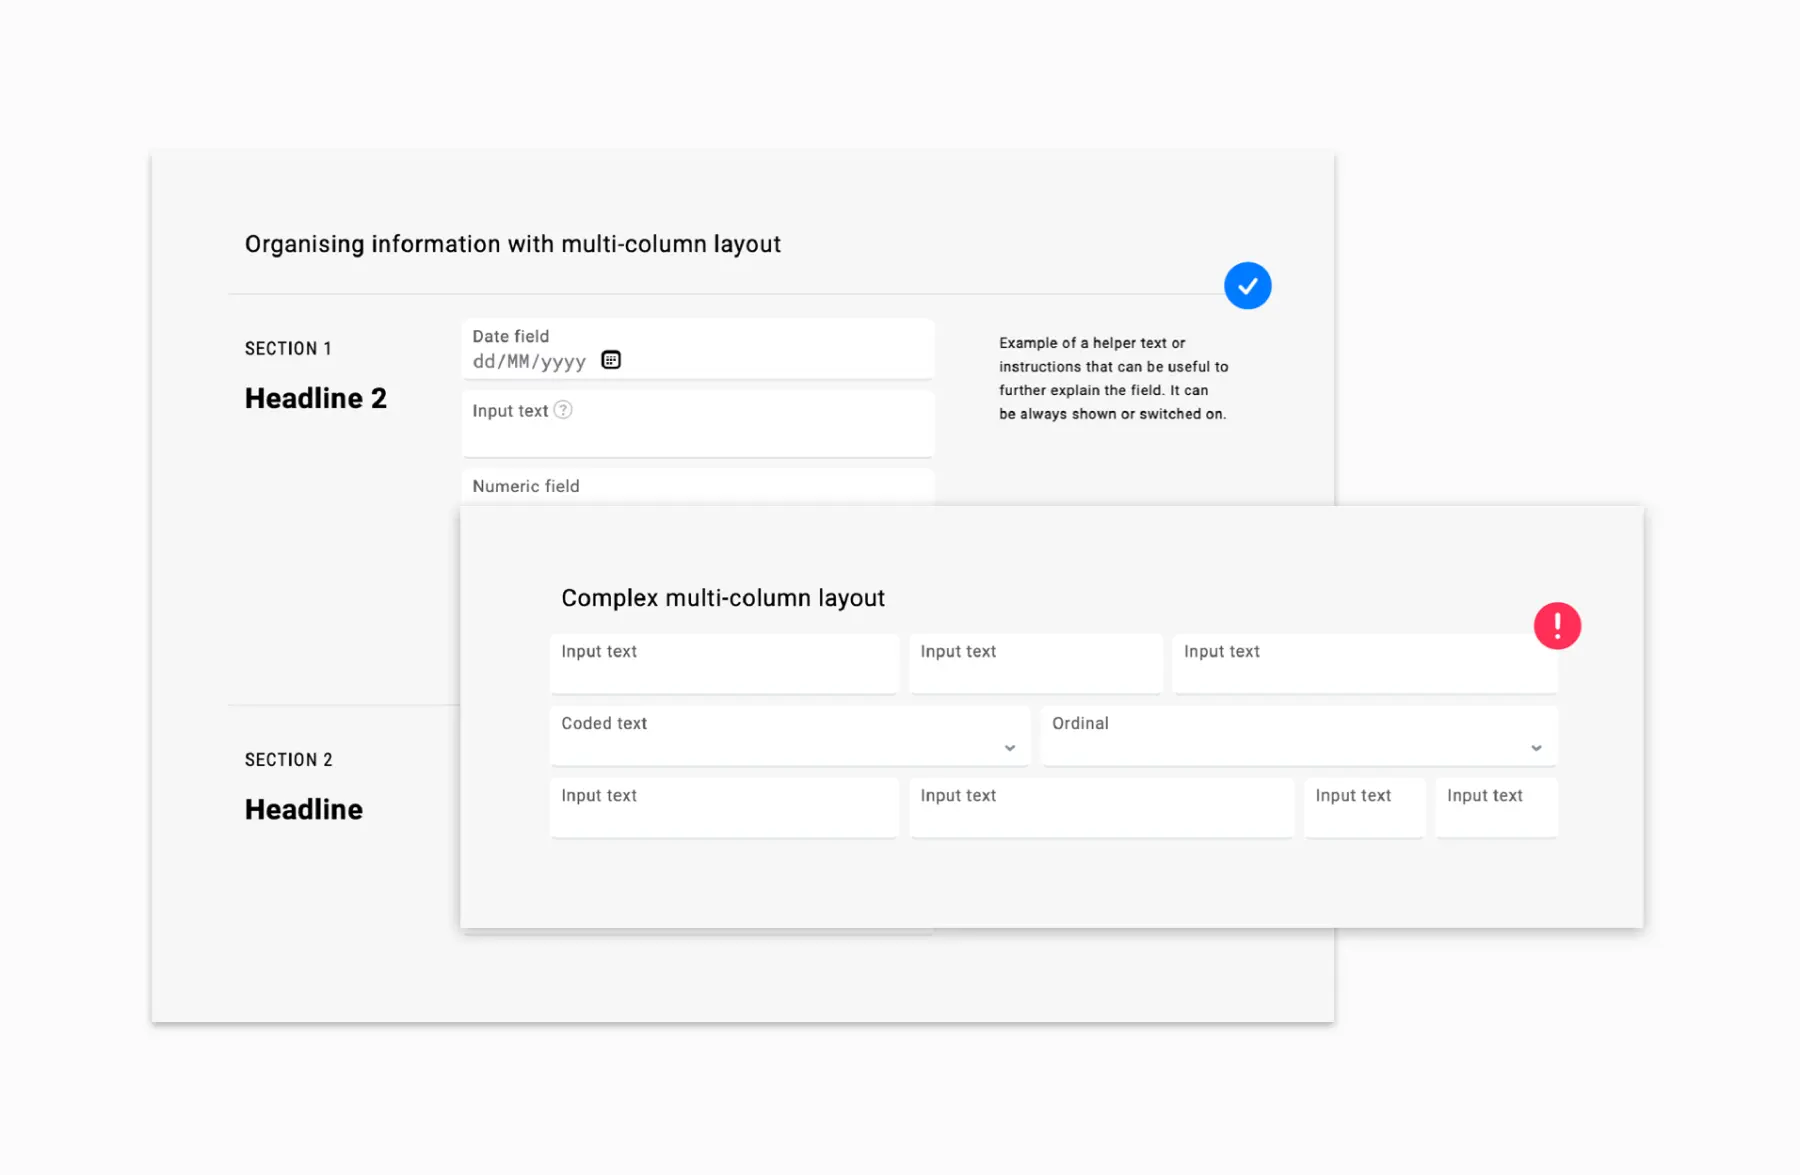The image size is (1800, 1175).
Task: Click the Complex multi-column layout title
Action: (722, 597)
